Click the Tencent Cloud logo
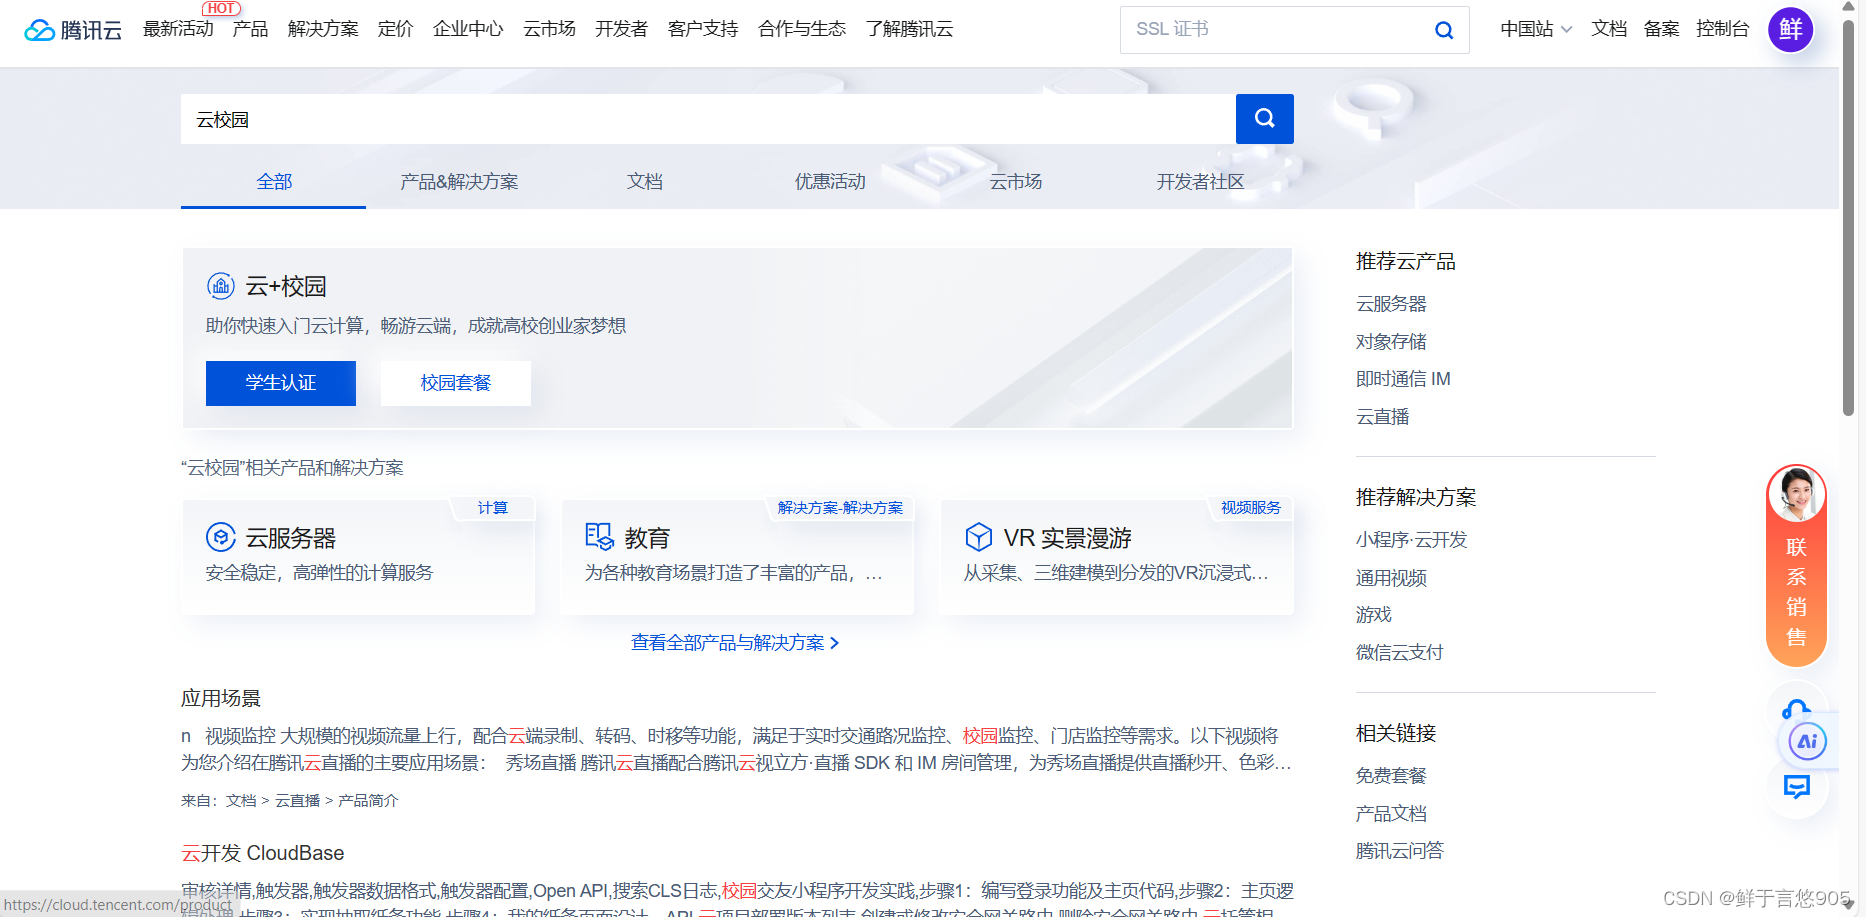Image resolution: width=1866 pixels, height=917 pixels. pos(73,30)
